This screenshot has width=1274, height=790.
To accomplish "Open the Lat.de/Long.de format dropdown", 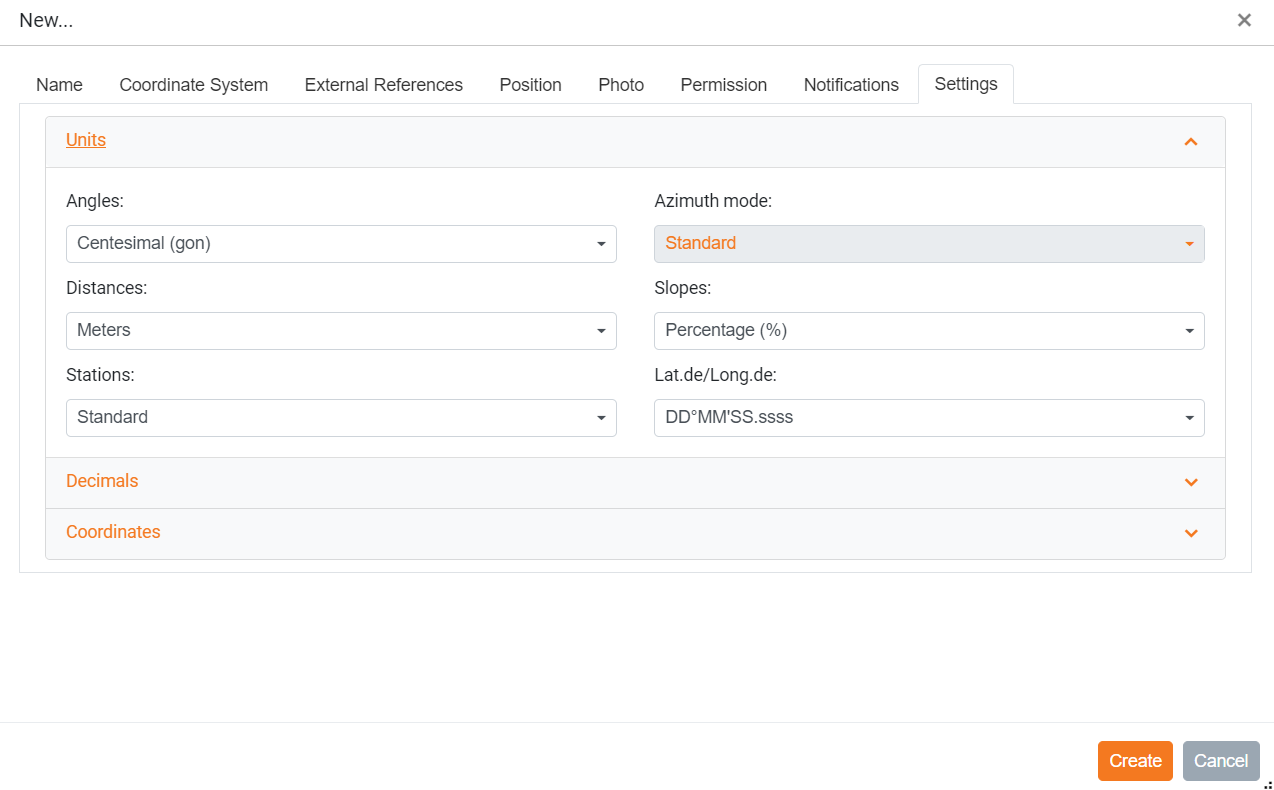I will pyautogui.click(x=929, y=418).
